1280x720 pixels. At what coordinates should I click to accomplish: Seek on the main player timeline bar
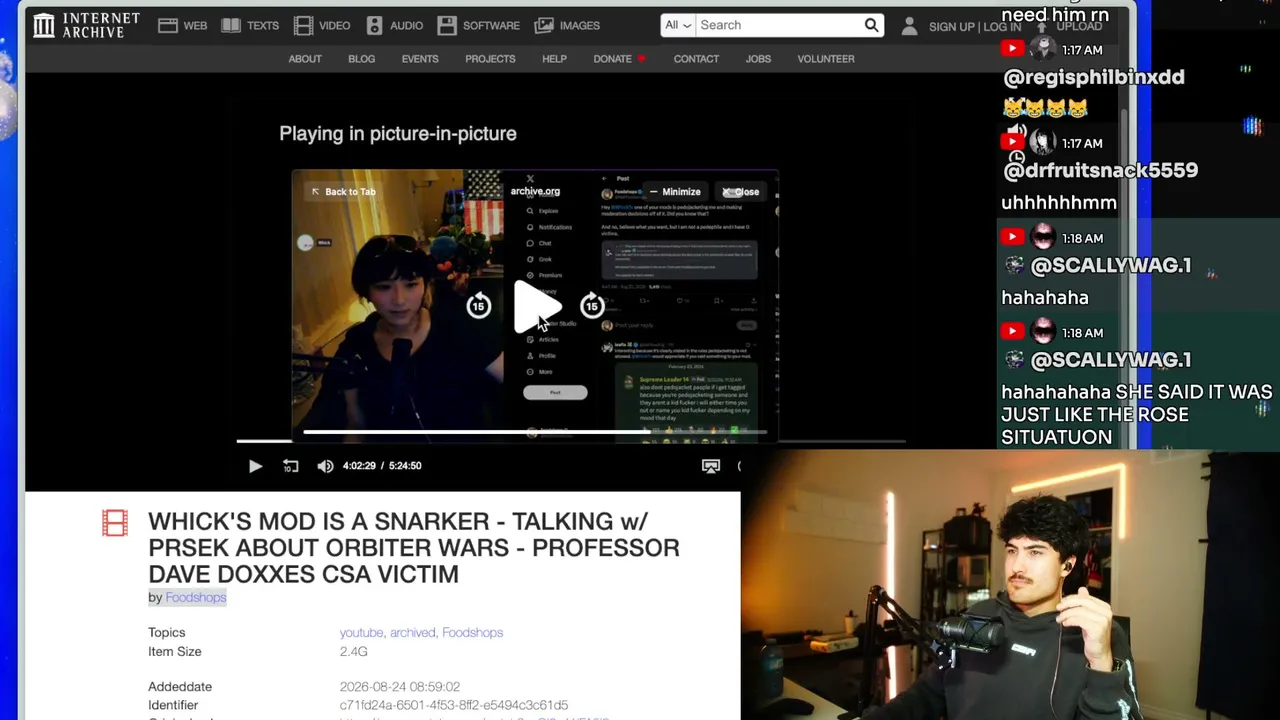[x=571, y=441]
